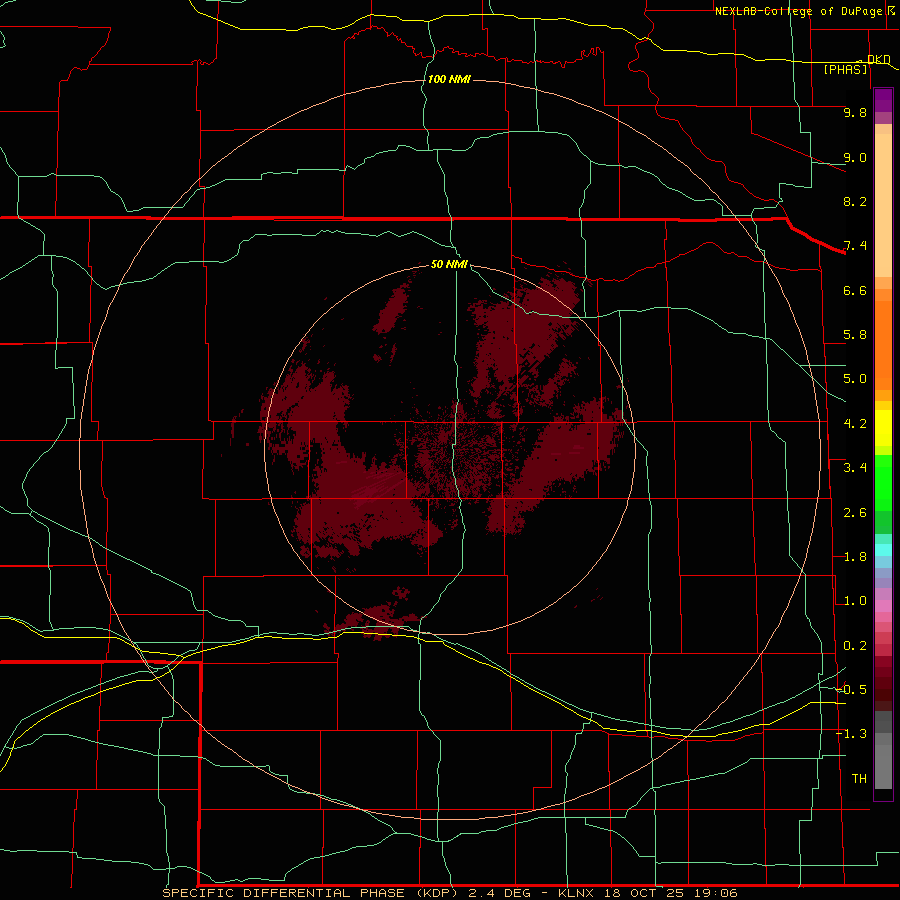Click legend value -1.3
Image resolution: width=900 pixels, height=900 pixels.
tap(852, 734)
